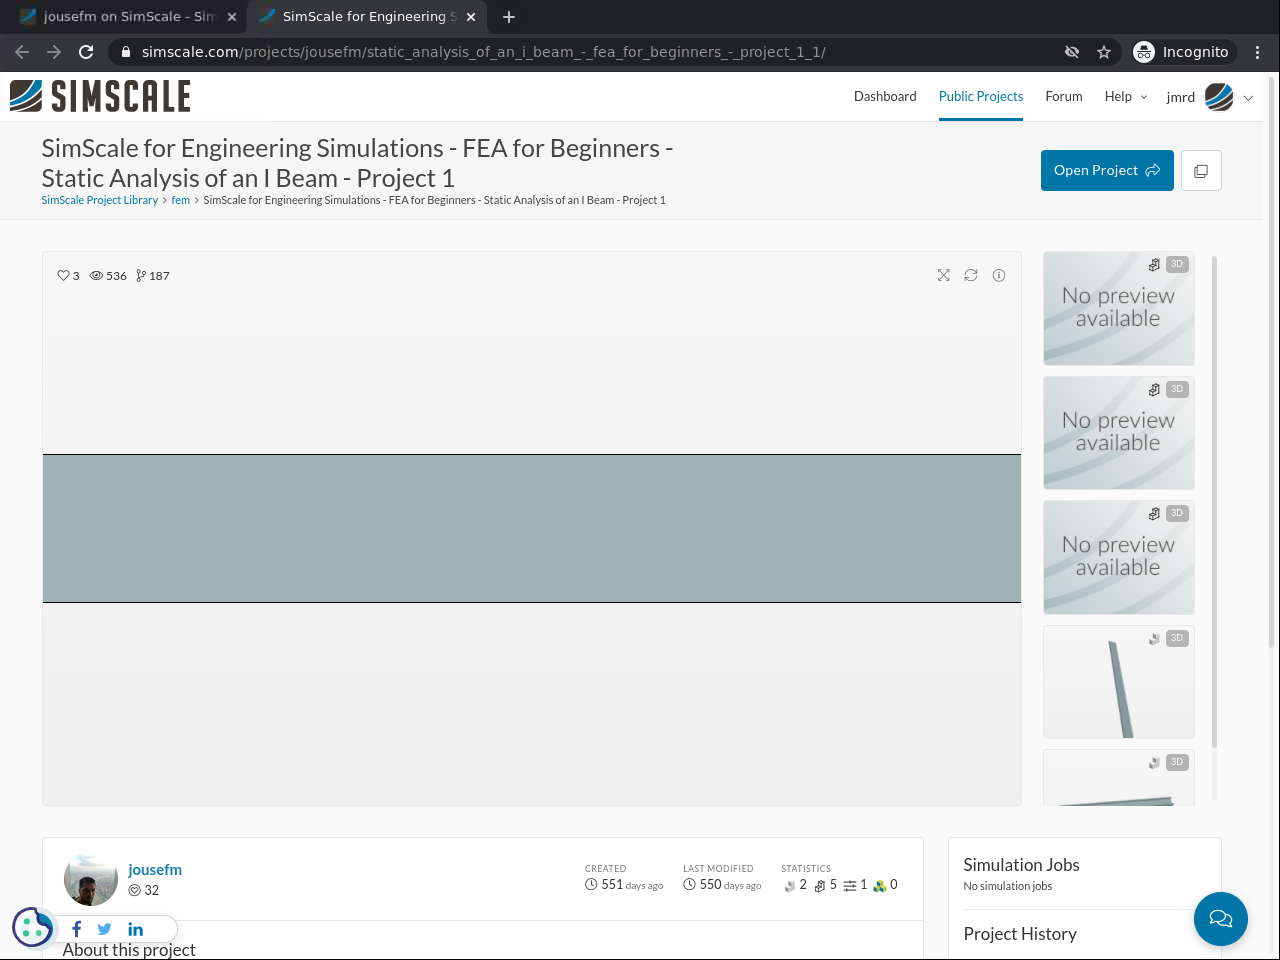Screen dimensions: 1280x960
Task: Click the clock icon beside 551 days ago
Action: 591,885
